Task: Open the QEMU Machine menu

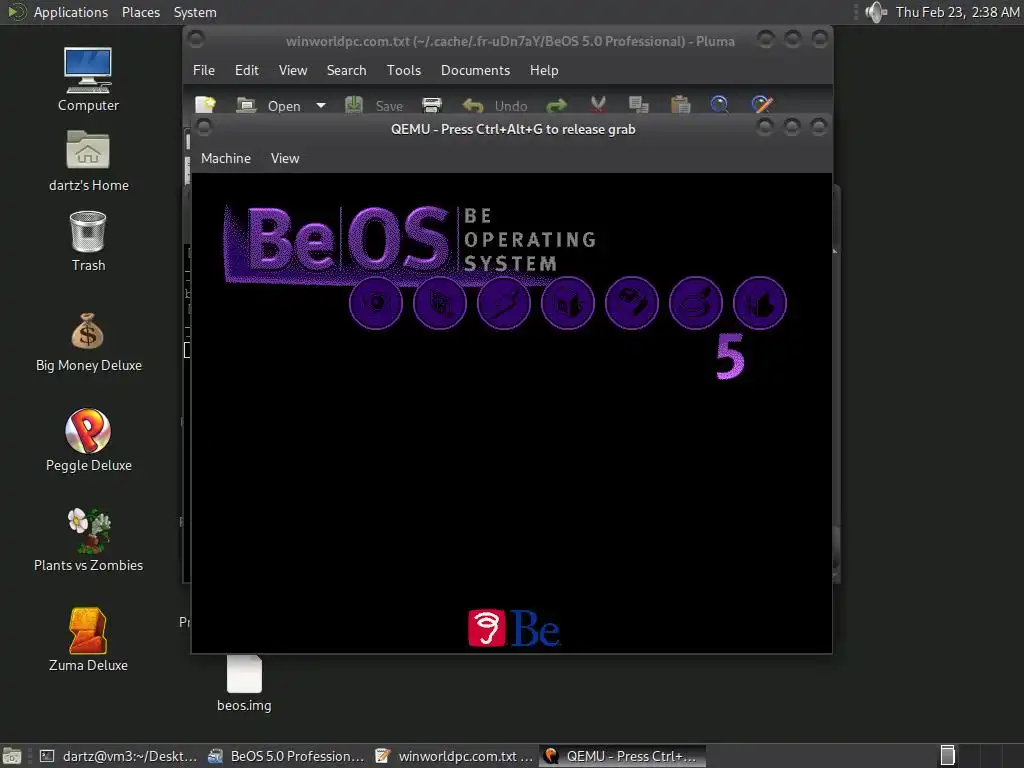Action: pos(226,158)
